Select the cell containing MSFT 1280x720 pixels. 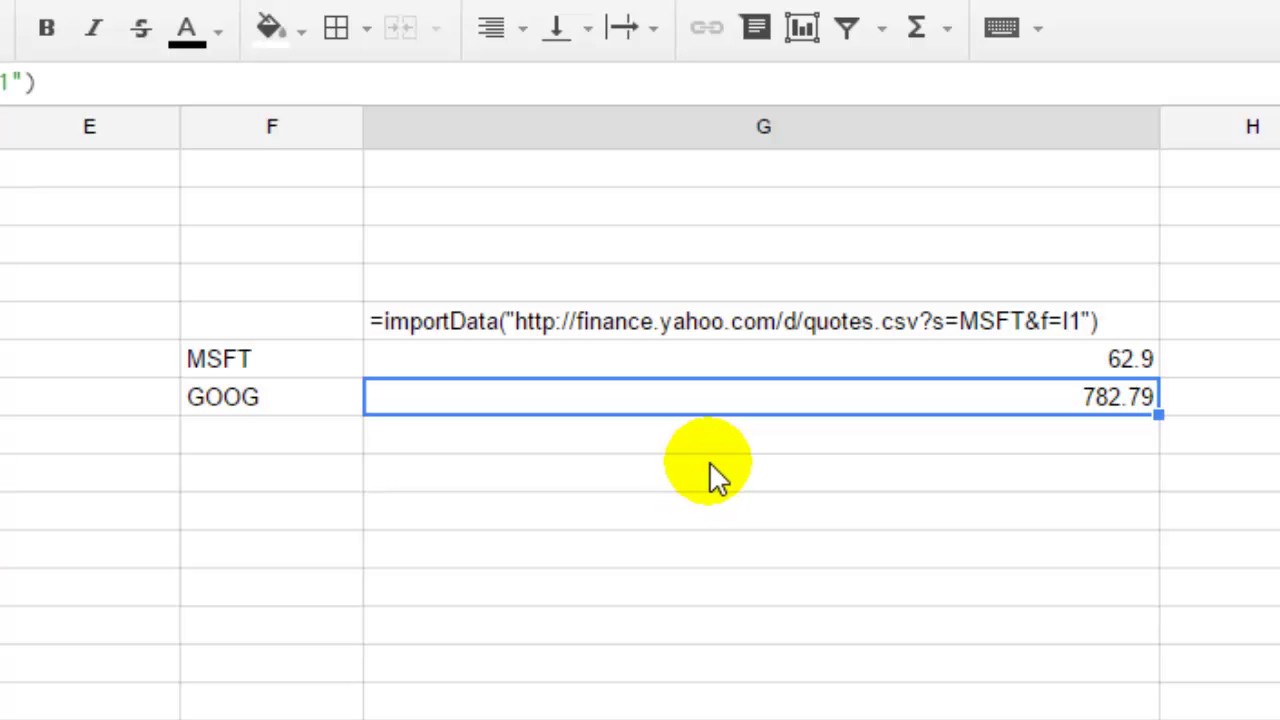coord(272,359)
